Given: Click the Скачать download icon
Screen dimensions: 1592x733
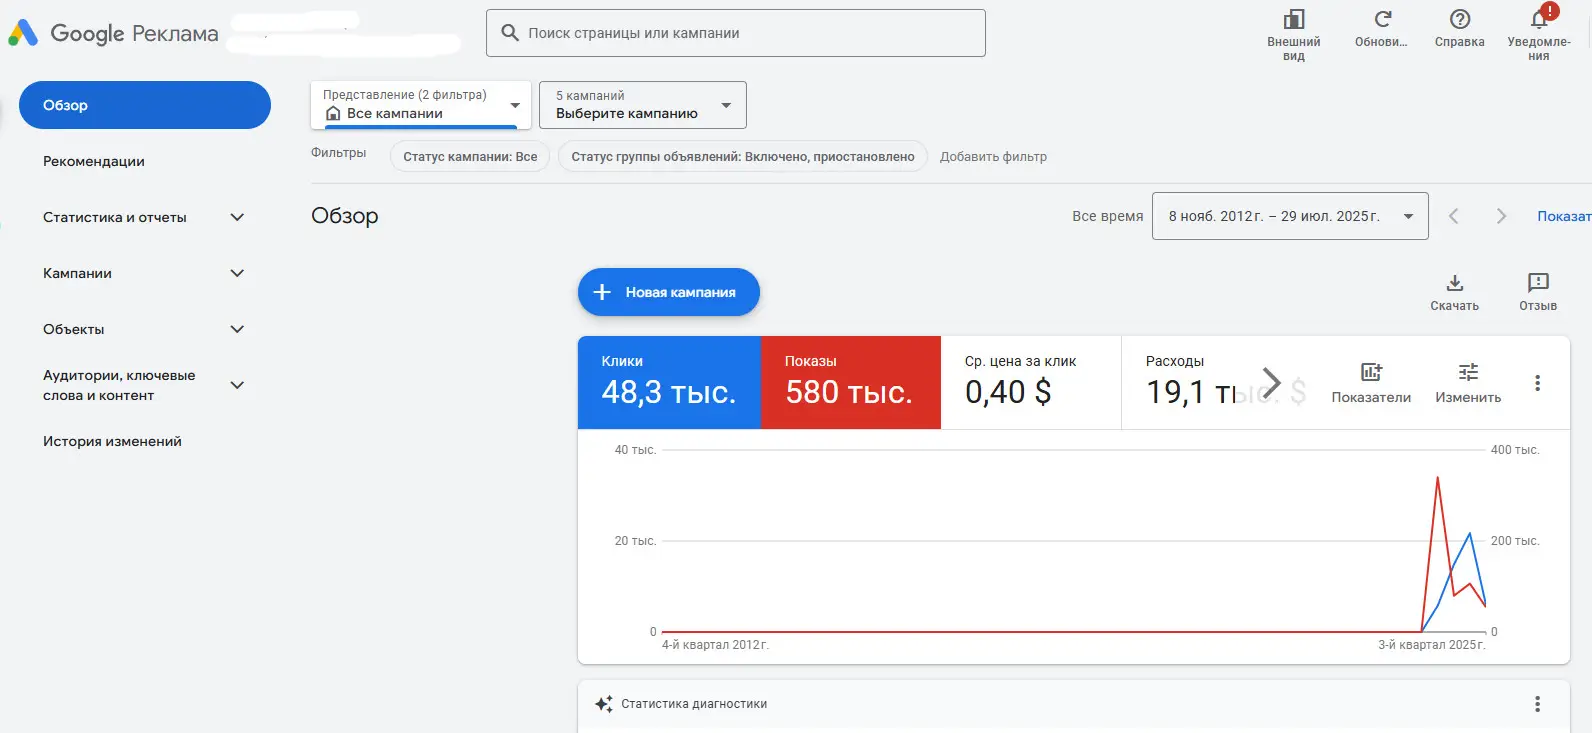Looking at the screenshot, I should (1454, 284).
